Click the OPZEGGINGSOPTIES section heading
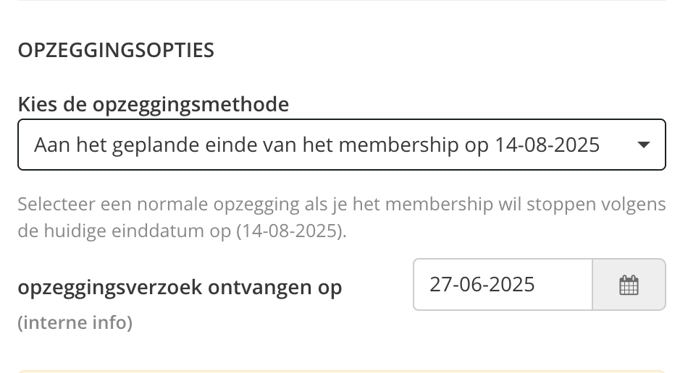The height and width of the screenshot is (373, 688). point(116,50)
